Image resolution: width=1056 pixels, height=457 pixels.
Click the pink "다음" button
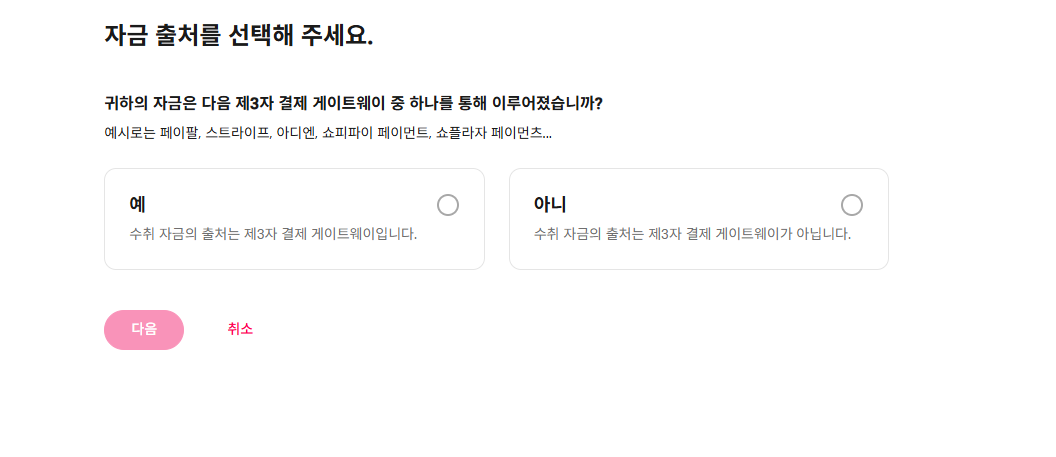(144, 330)
